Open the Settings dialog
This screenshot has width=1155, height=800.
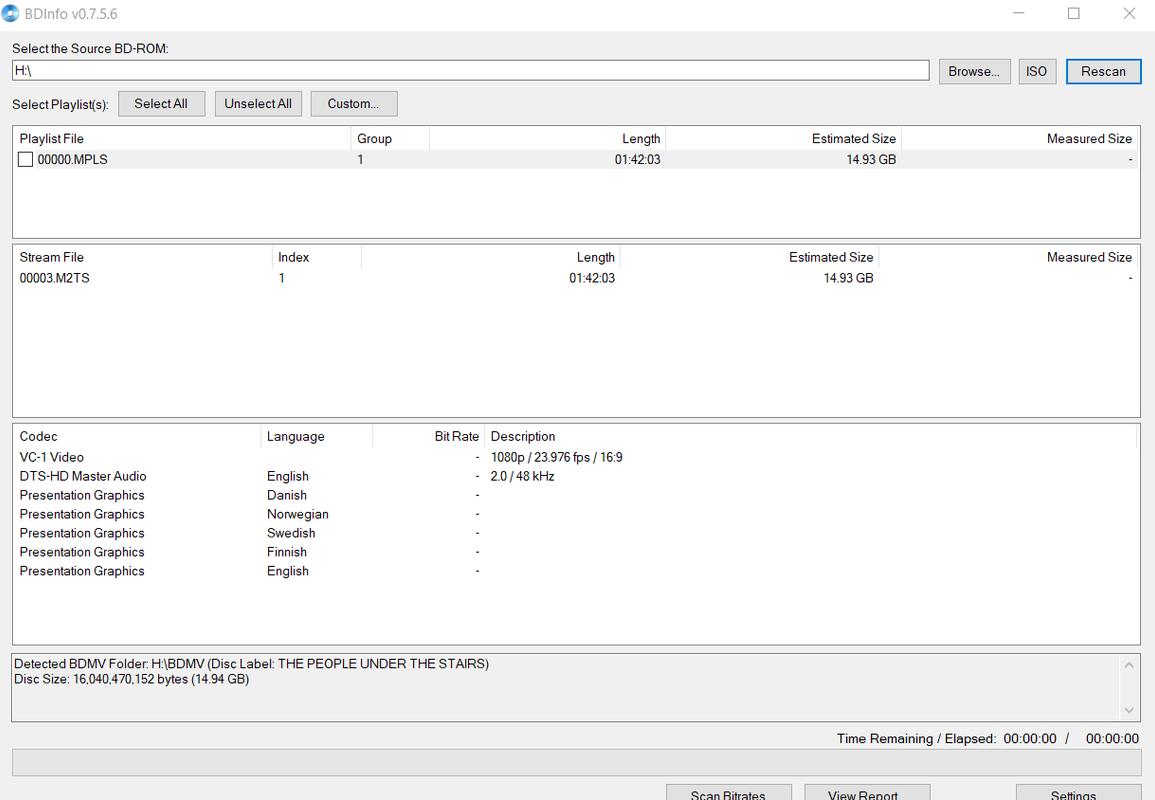pyautogui.click(x=1077, y=793)
